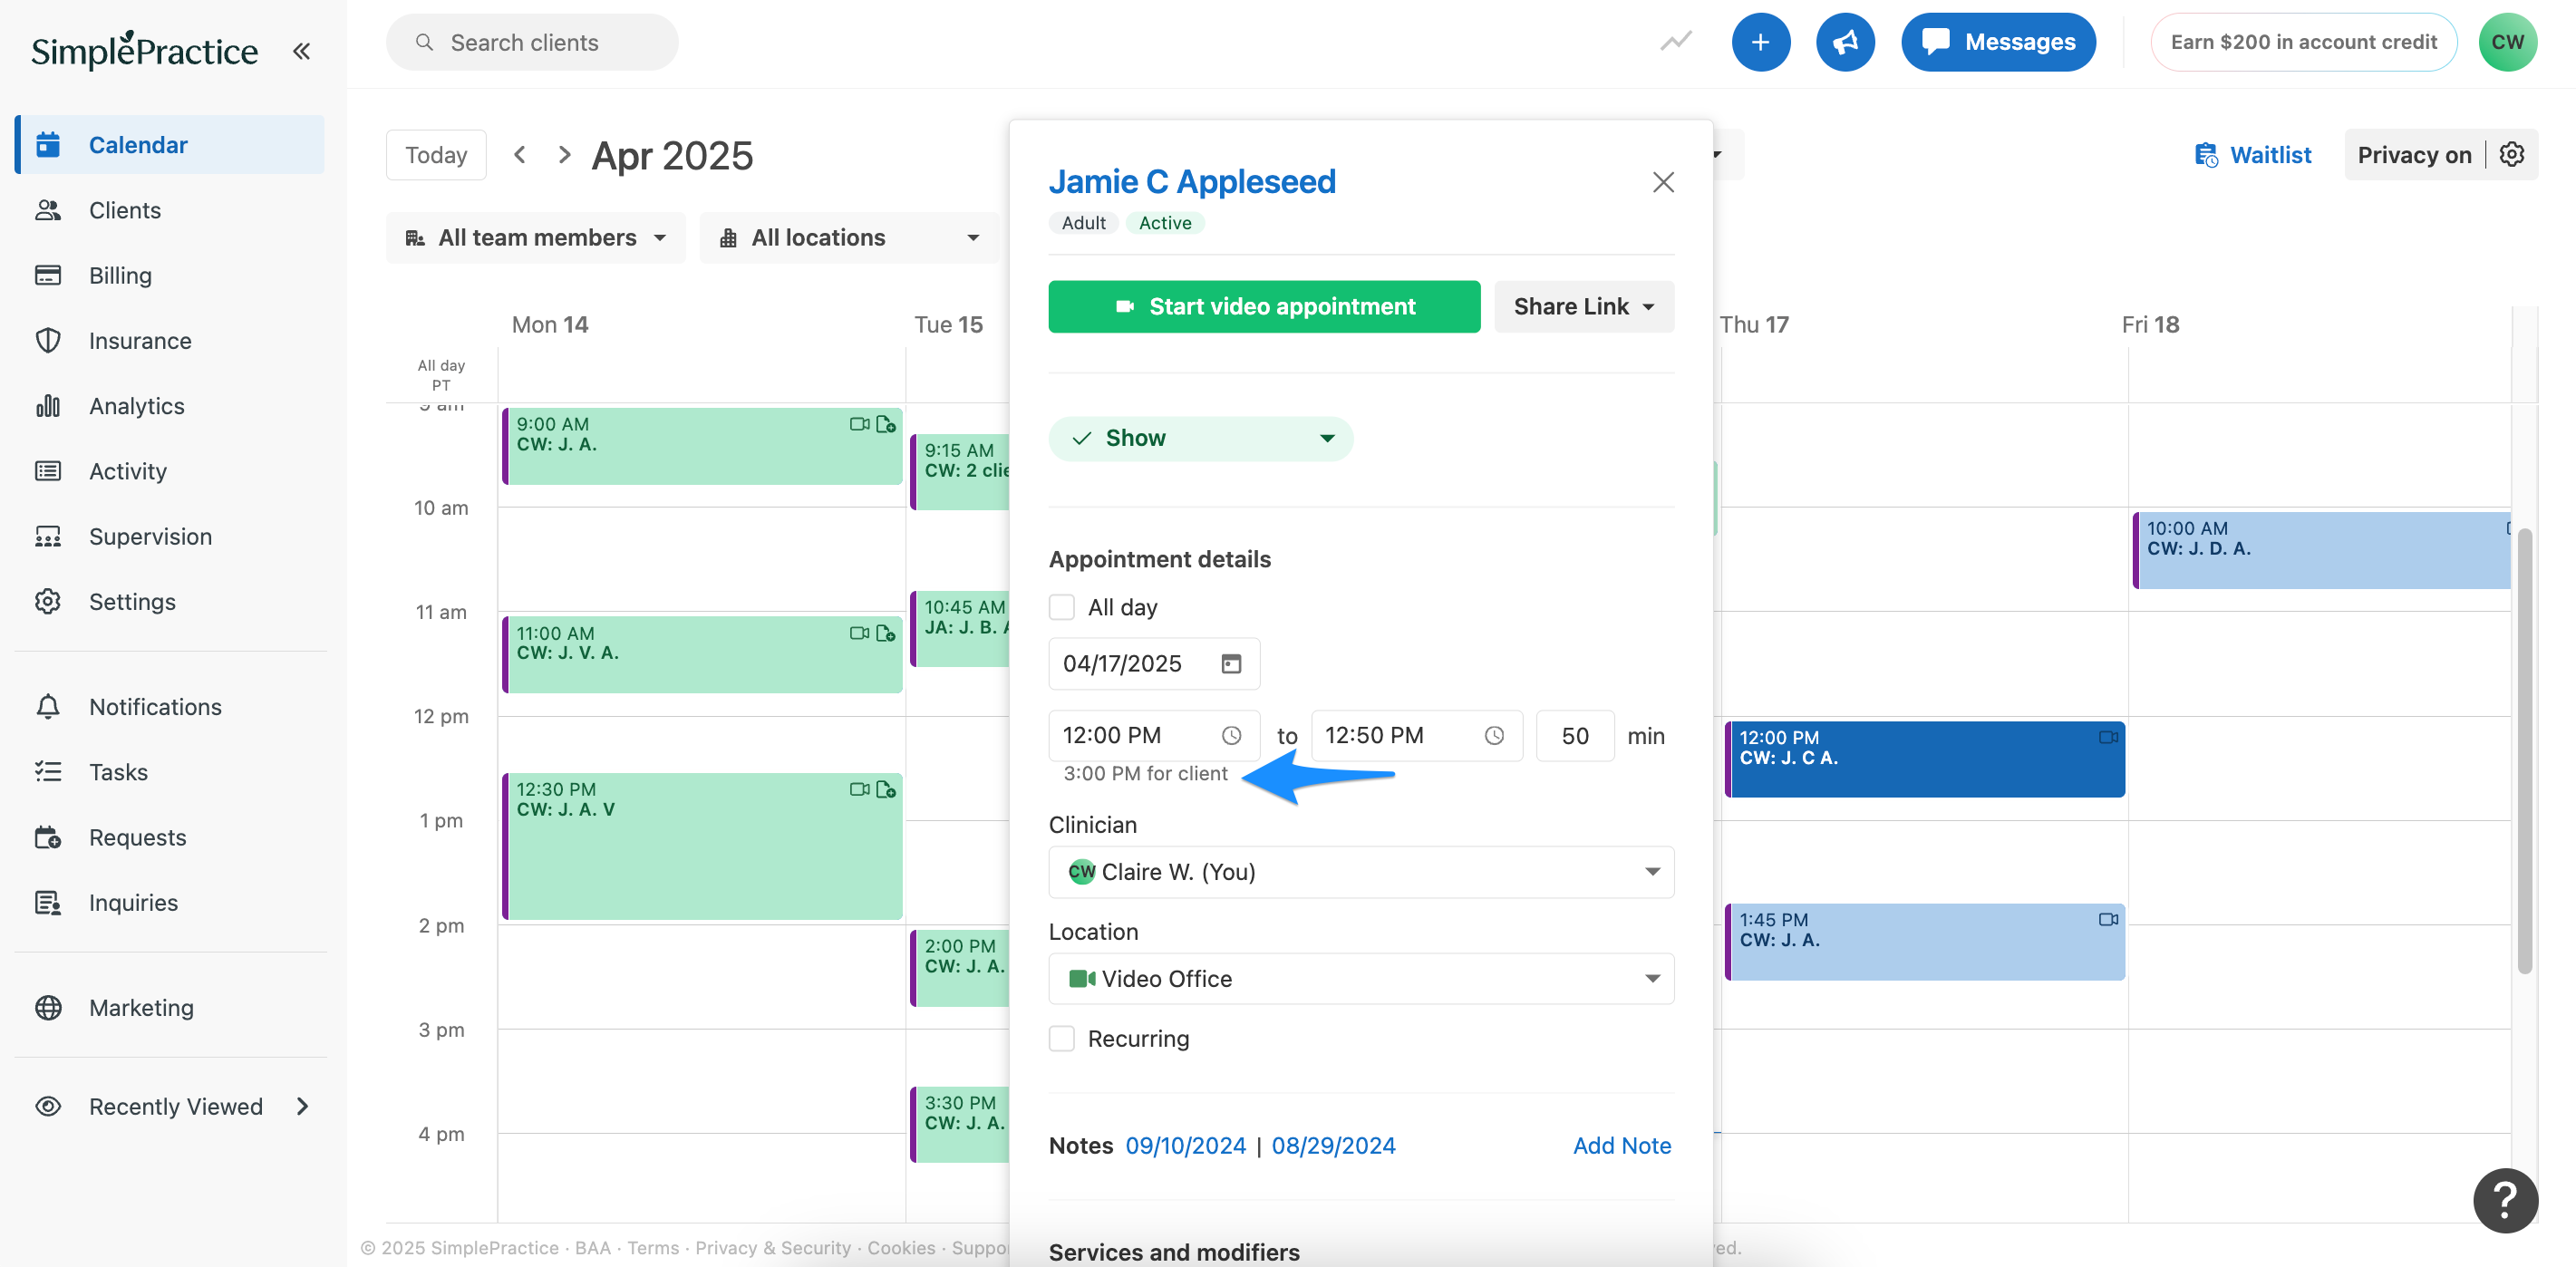Click the video icon on Monday 9:00 AM appointment
Viewport: 2576px width, 1267px height.
pyautogui.click(x=859, y=424)
